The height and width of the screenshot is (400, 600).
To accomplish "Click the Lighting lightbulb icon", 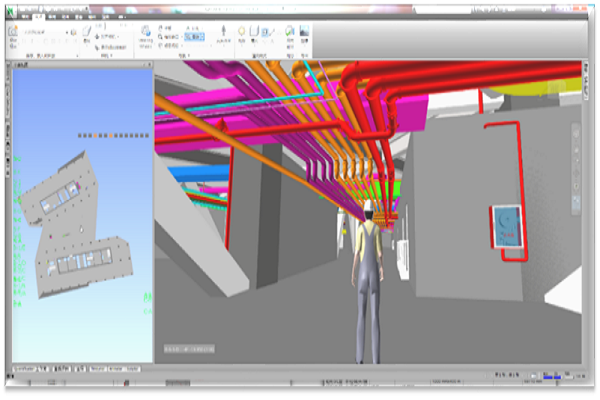I will pyautogui.click(x=242, y=33).
